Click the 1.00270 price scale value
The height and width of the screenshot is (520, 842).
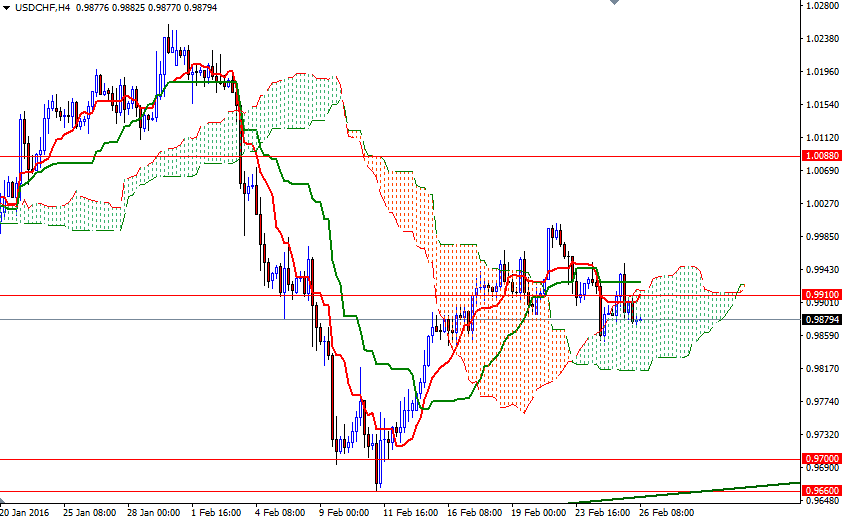[822, 204]
